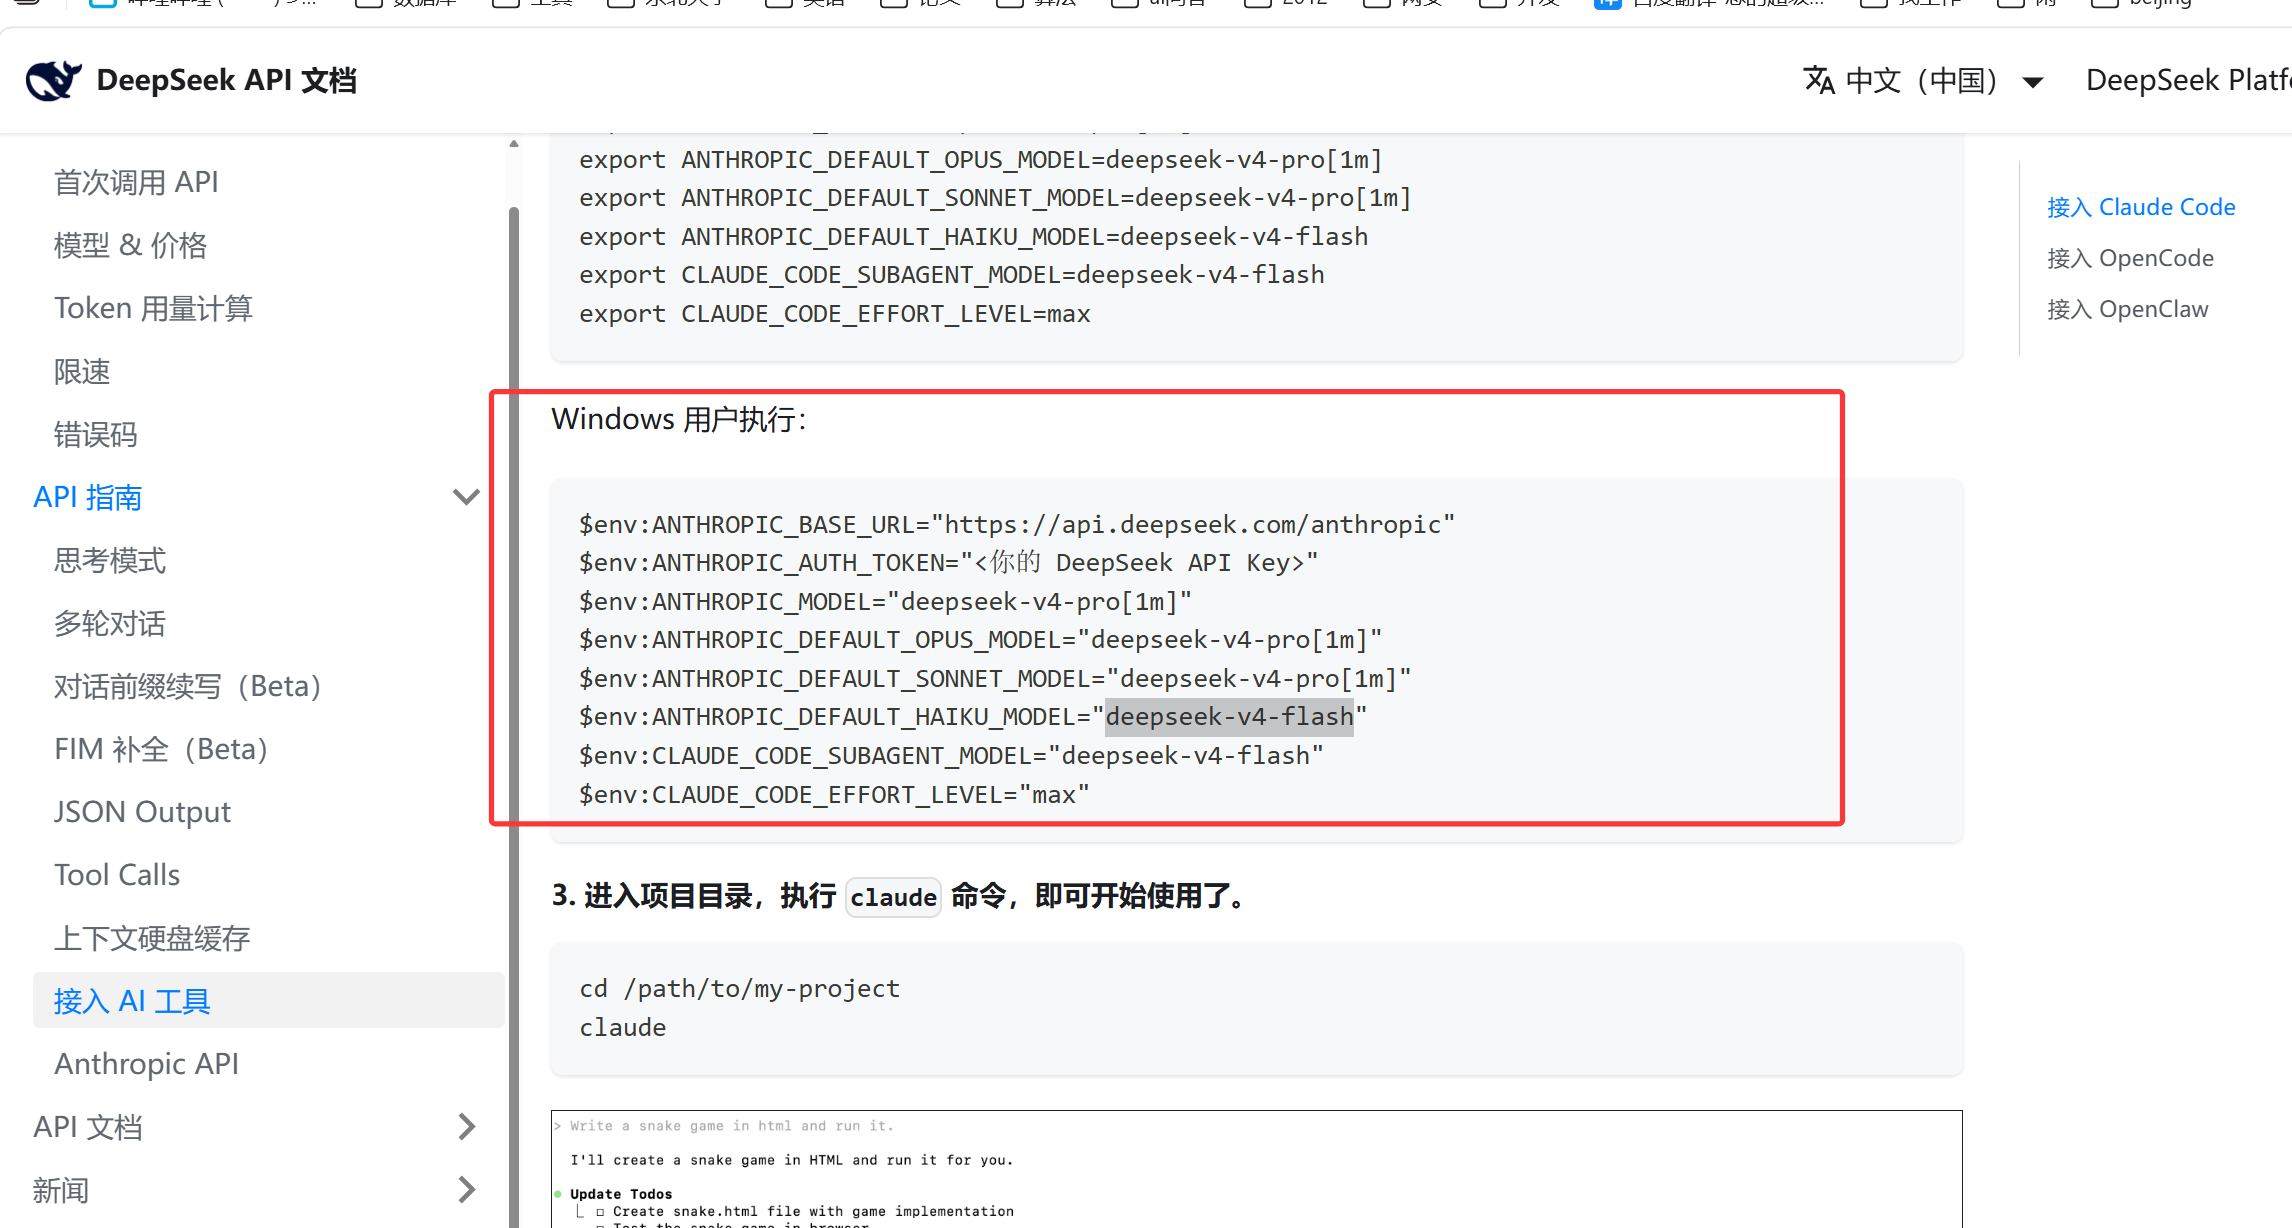Click the translate language icon in header
Image resolution: width=2292 pixels, height=1228 pixels.
point(1819,80)
